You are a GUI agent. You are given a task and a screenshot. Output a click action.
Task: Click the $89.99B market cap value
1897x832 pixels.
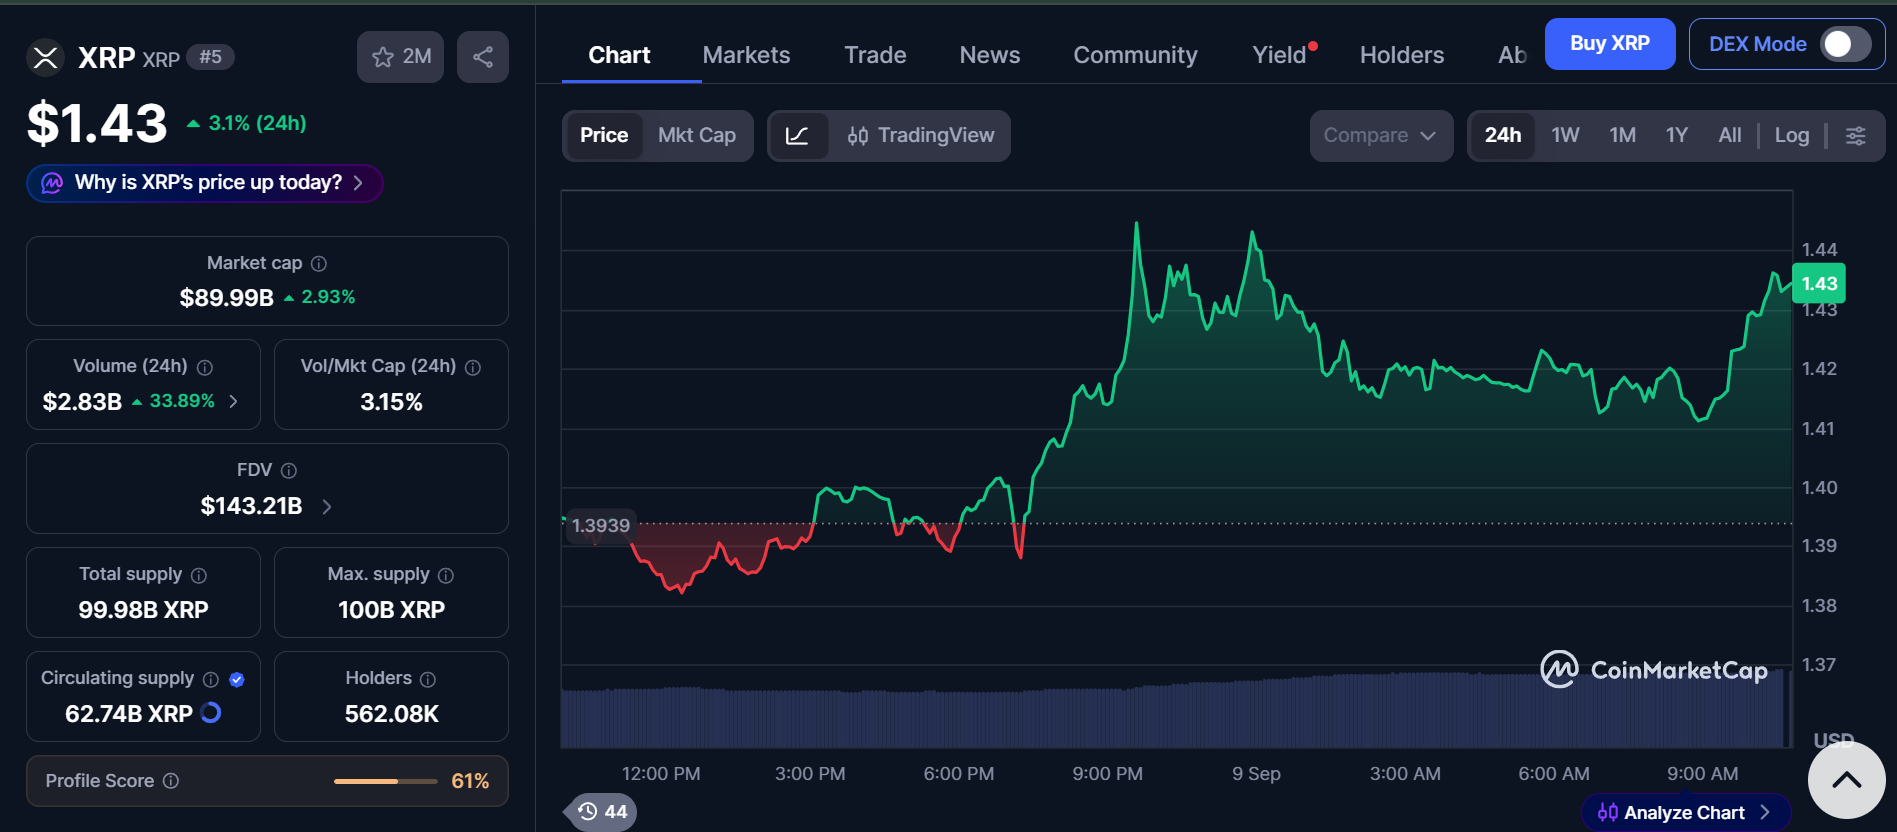pos(226,298)
